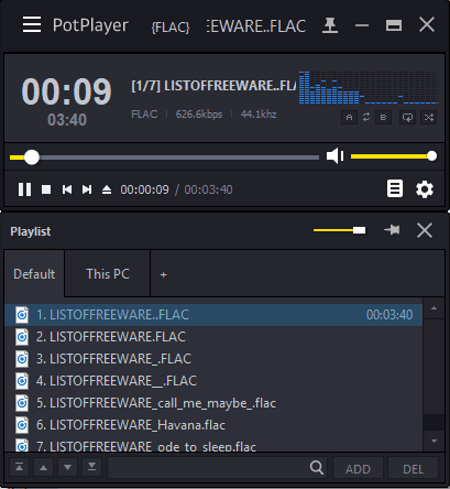Enable shuffle playback
The image size is (450, 489).
point(429,117)
